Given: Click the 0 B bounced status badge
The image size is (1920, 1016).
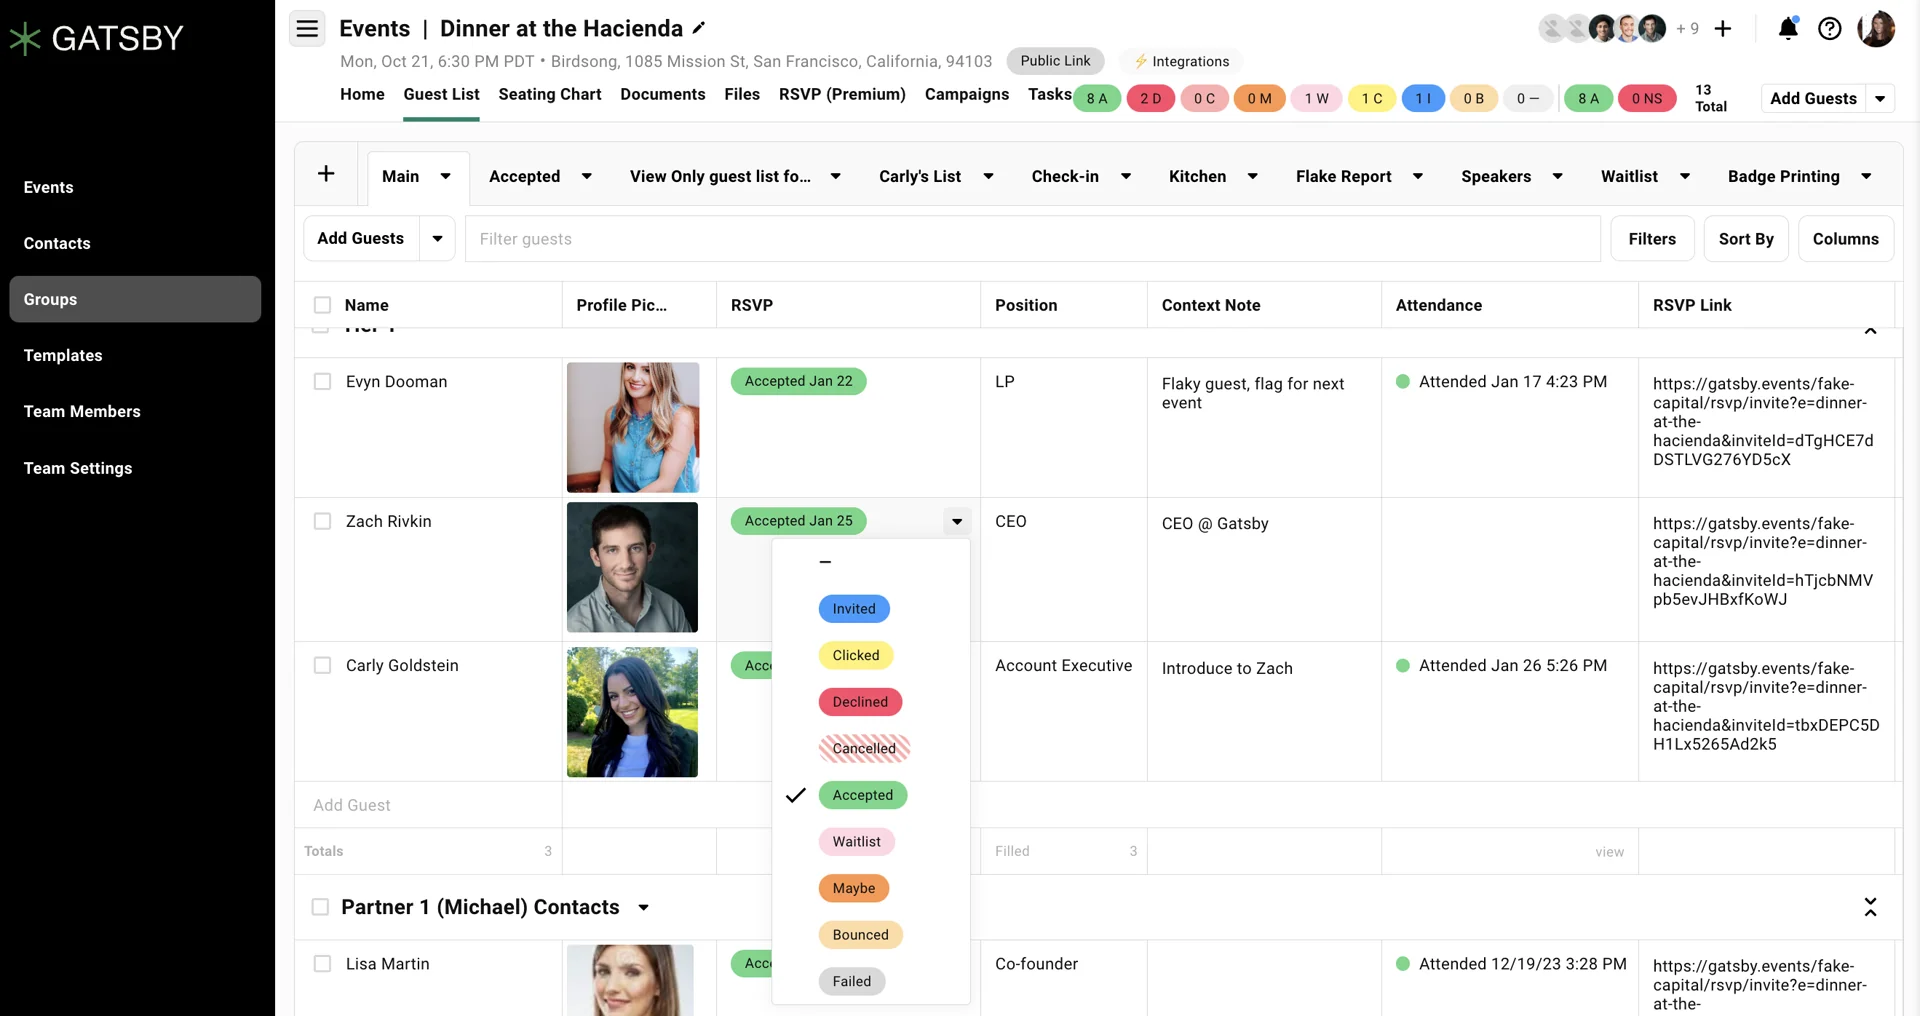Looking at the screenshot, I should point(1473,98).
